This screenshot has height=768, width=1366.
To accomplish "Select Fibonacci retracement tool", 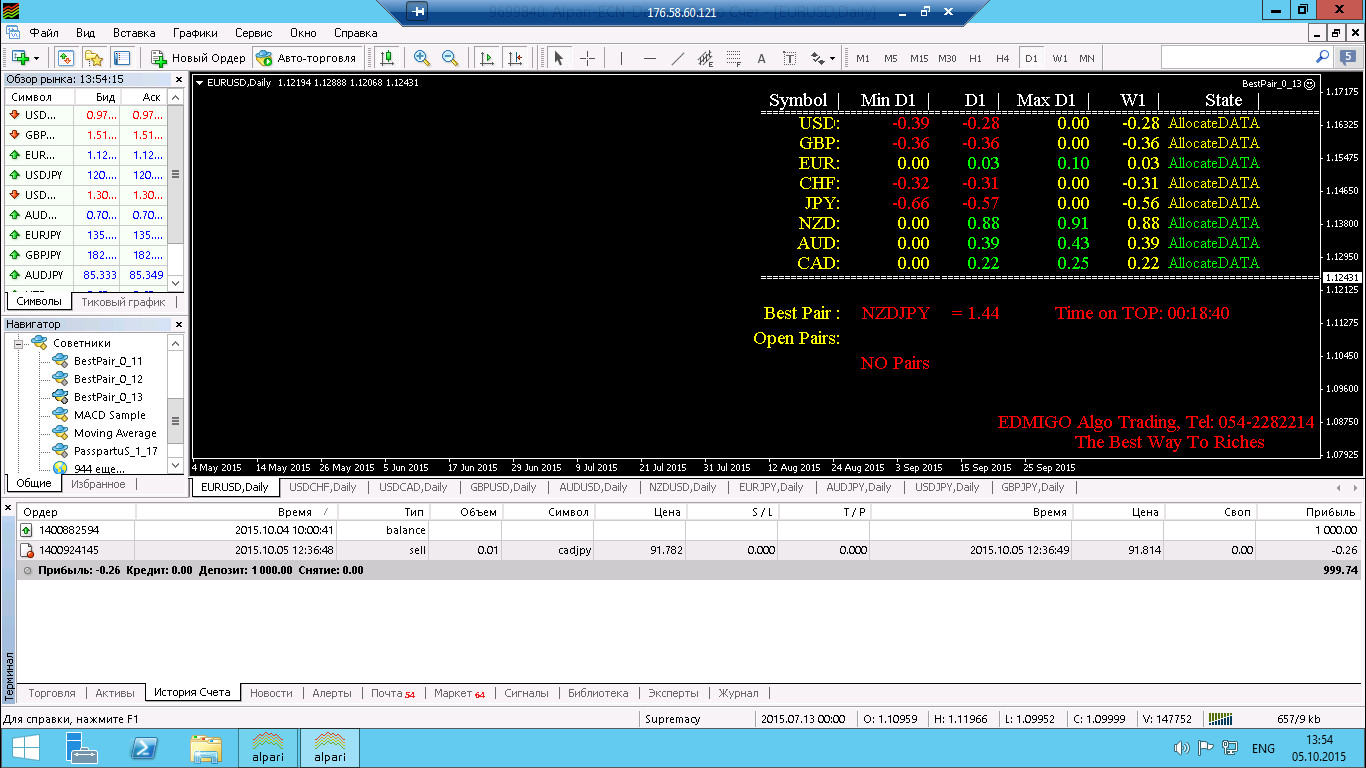I will click(733, 58).
